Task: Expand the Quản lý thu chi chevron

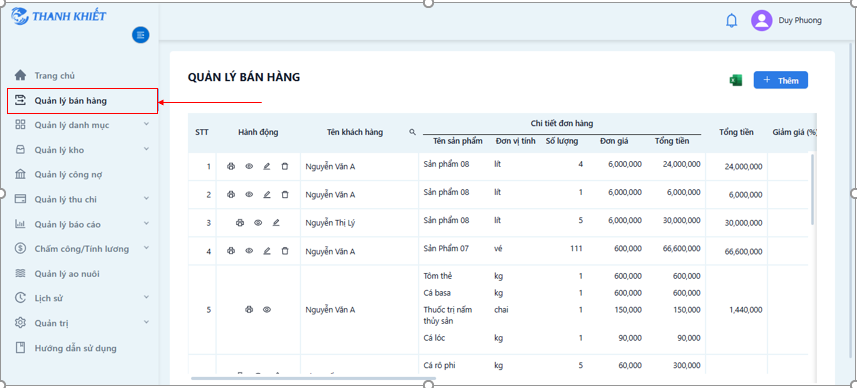Action: click(146, 198)
